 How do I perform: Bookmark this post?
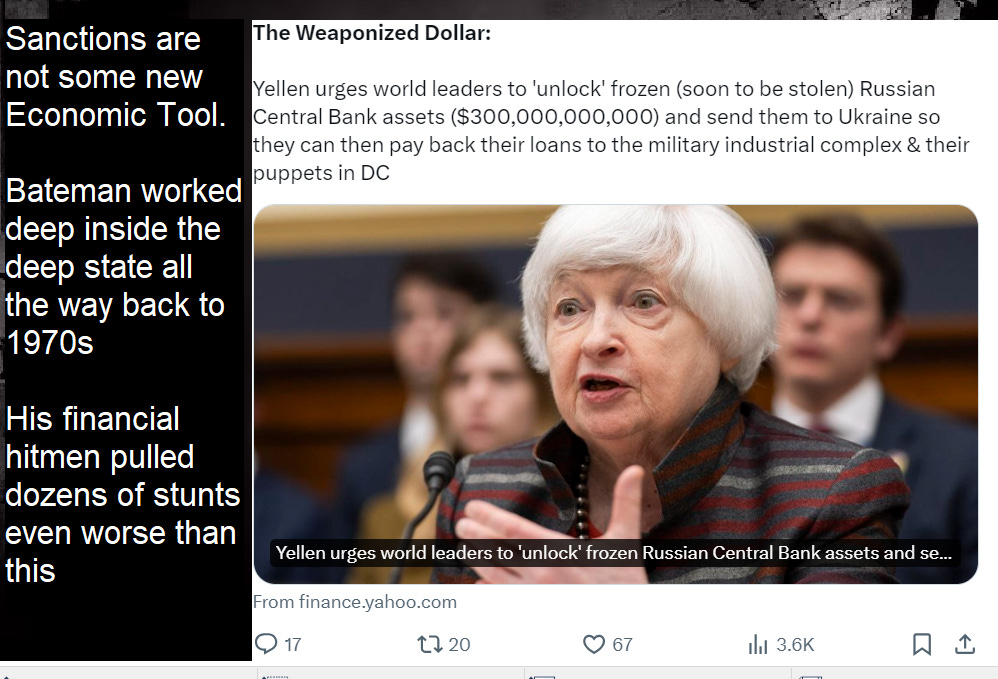(x=922, y=644)
